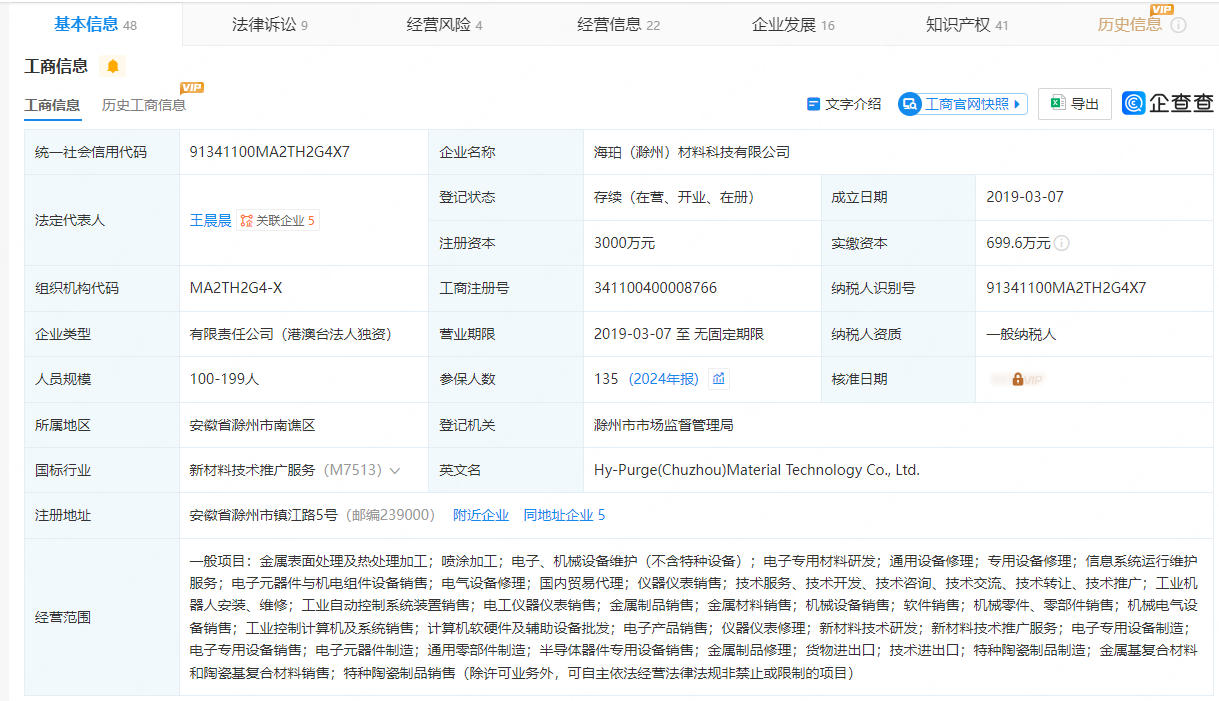Open 关联企业 5 related companies tag
1219x701 pixels.
coord(278,220)
